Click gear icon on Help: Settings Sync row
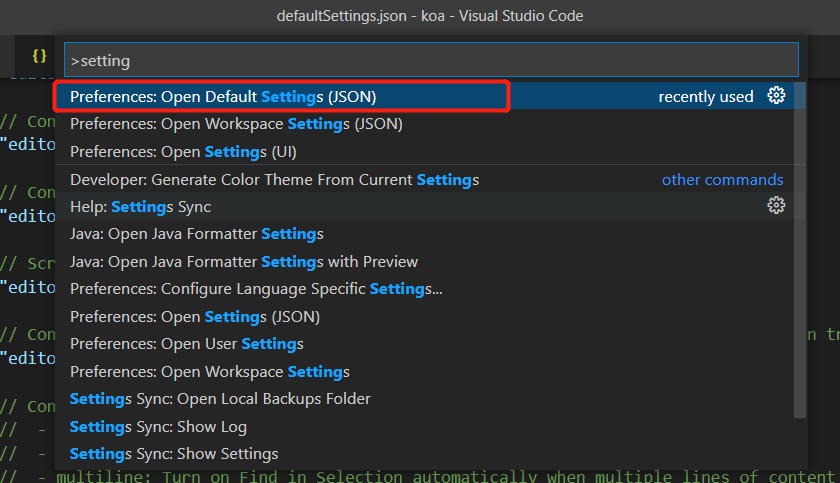 pyautogui.click(x=776, y=205)
